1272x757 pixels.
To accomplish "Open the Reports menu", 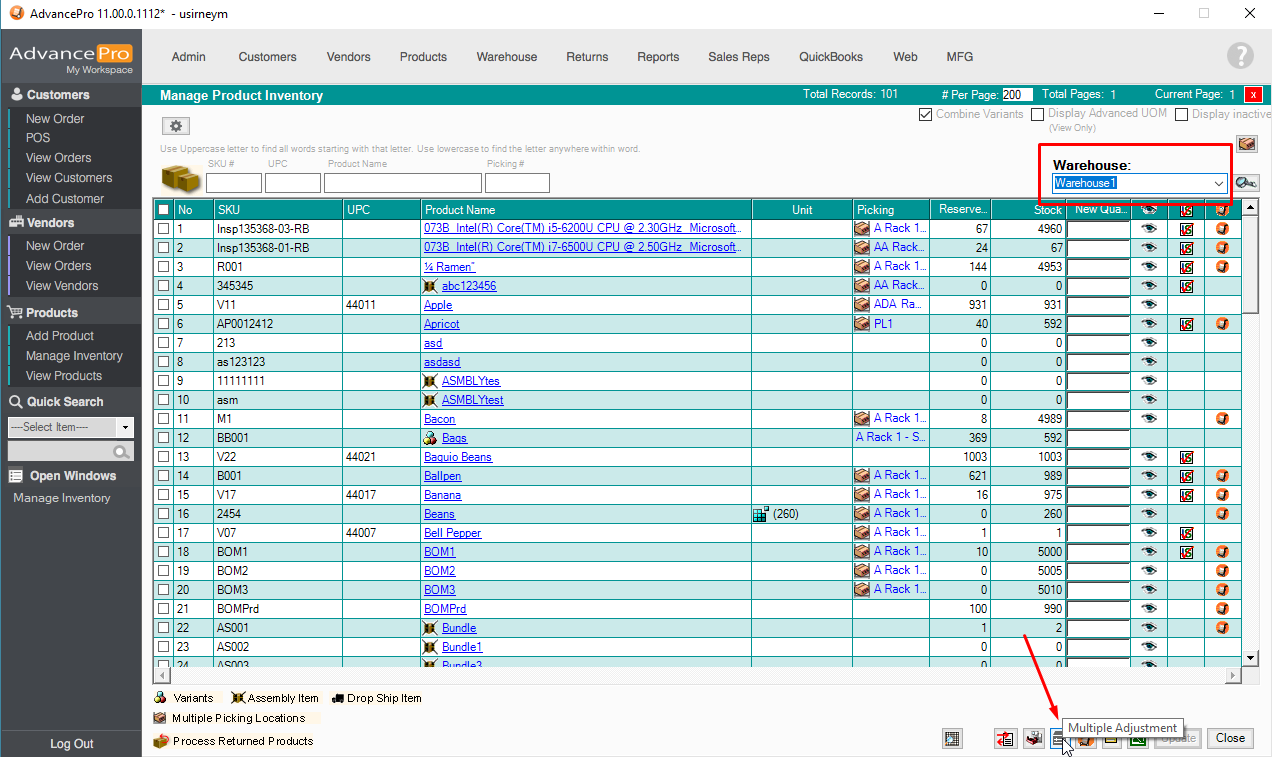I will pyautogui.click(x=658, y=57).
